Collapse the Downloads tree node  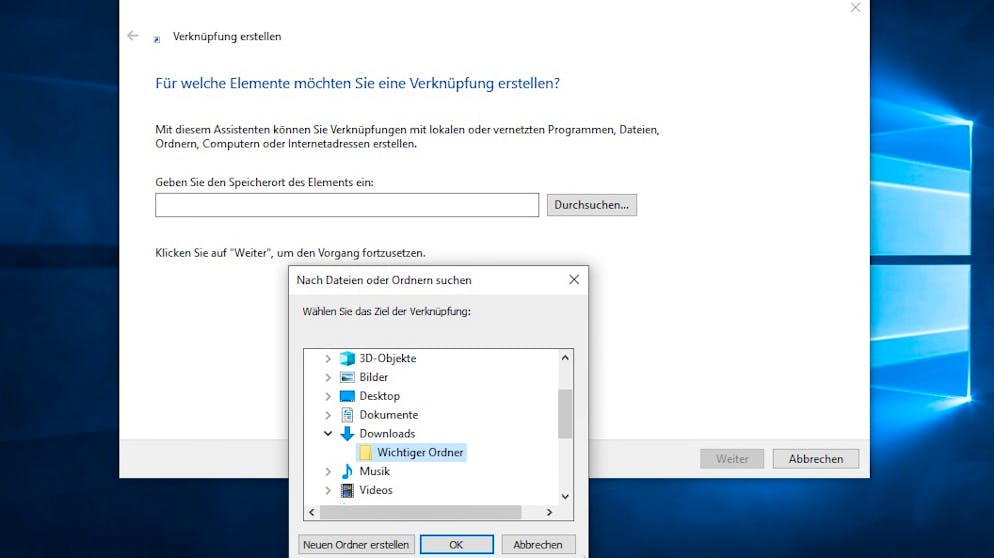point(328,434)
